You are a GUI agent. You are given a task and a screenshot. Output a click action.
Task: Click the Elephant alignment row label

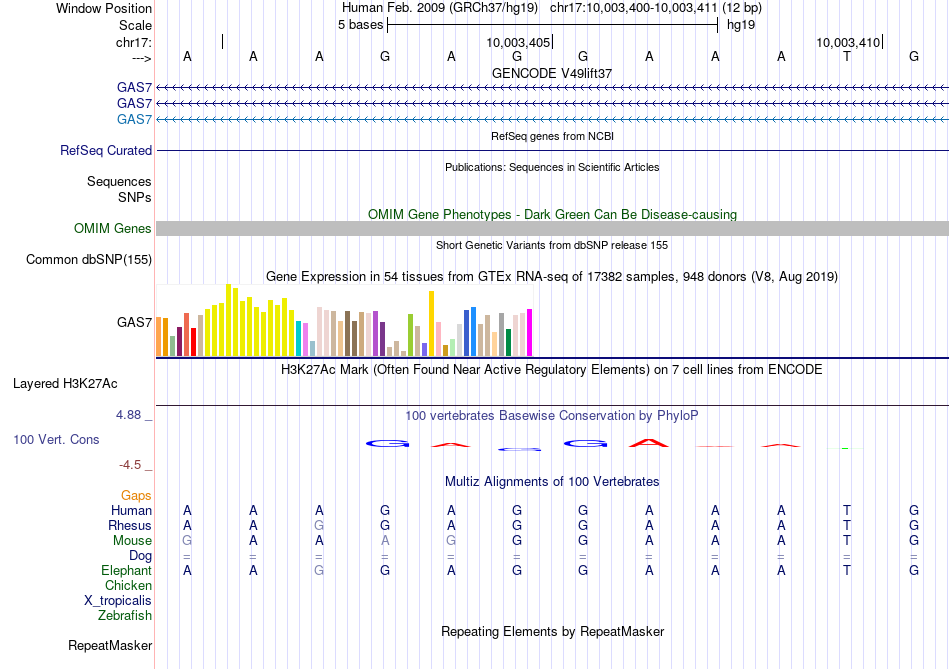tap(126, 570)
